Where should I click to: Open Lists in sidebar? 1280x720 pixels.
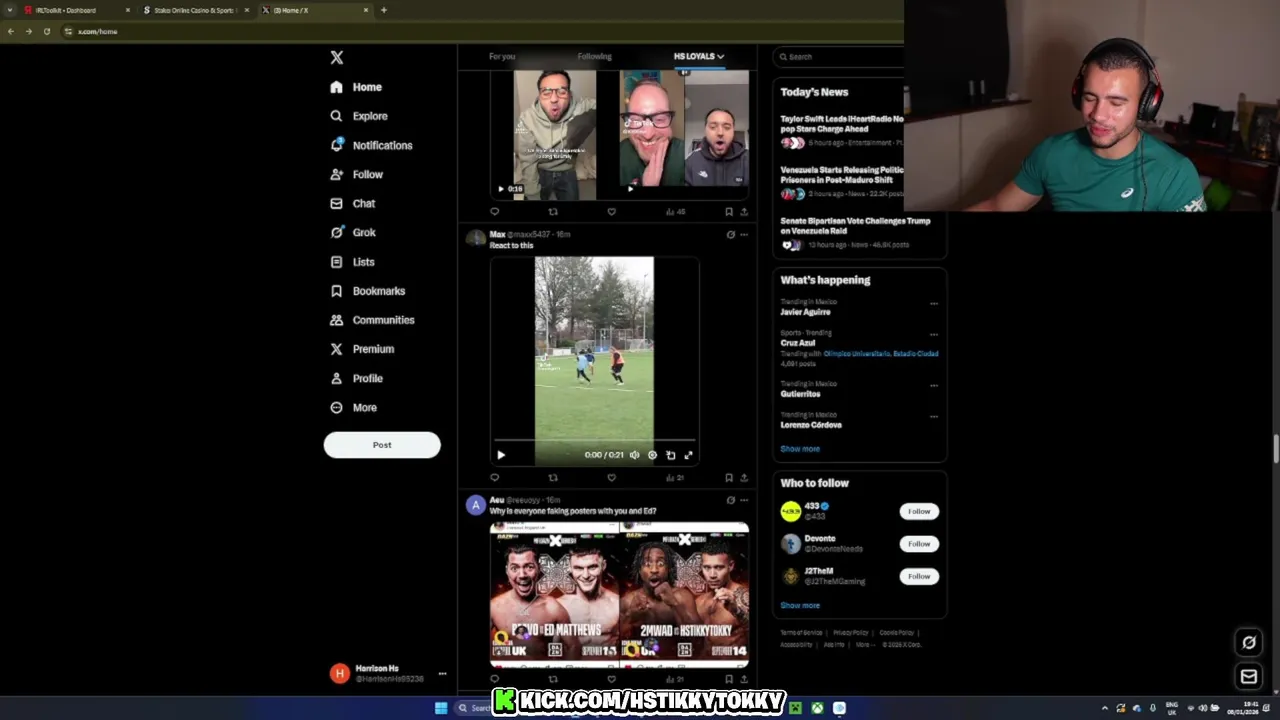[352, 262]
